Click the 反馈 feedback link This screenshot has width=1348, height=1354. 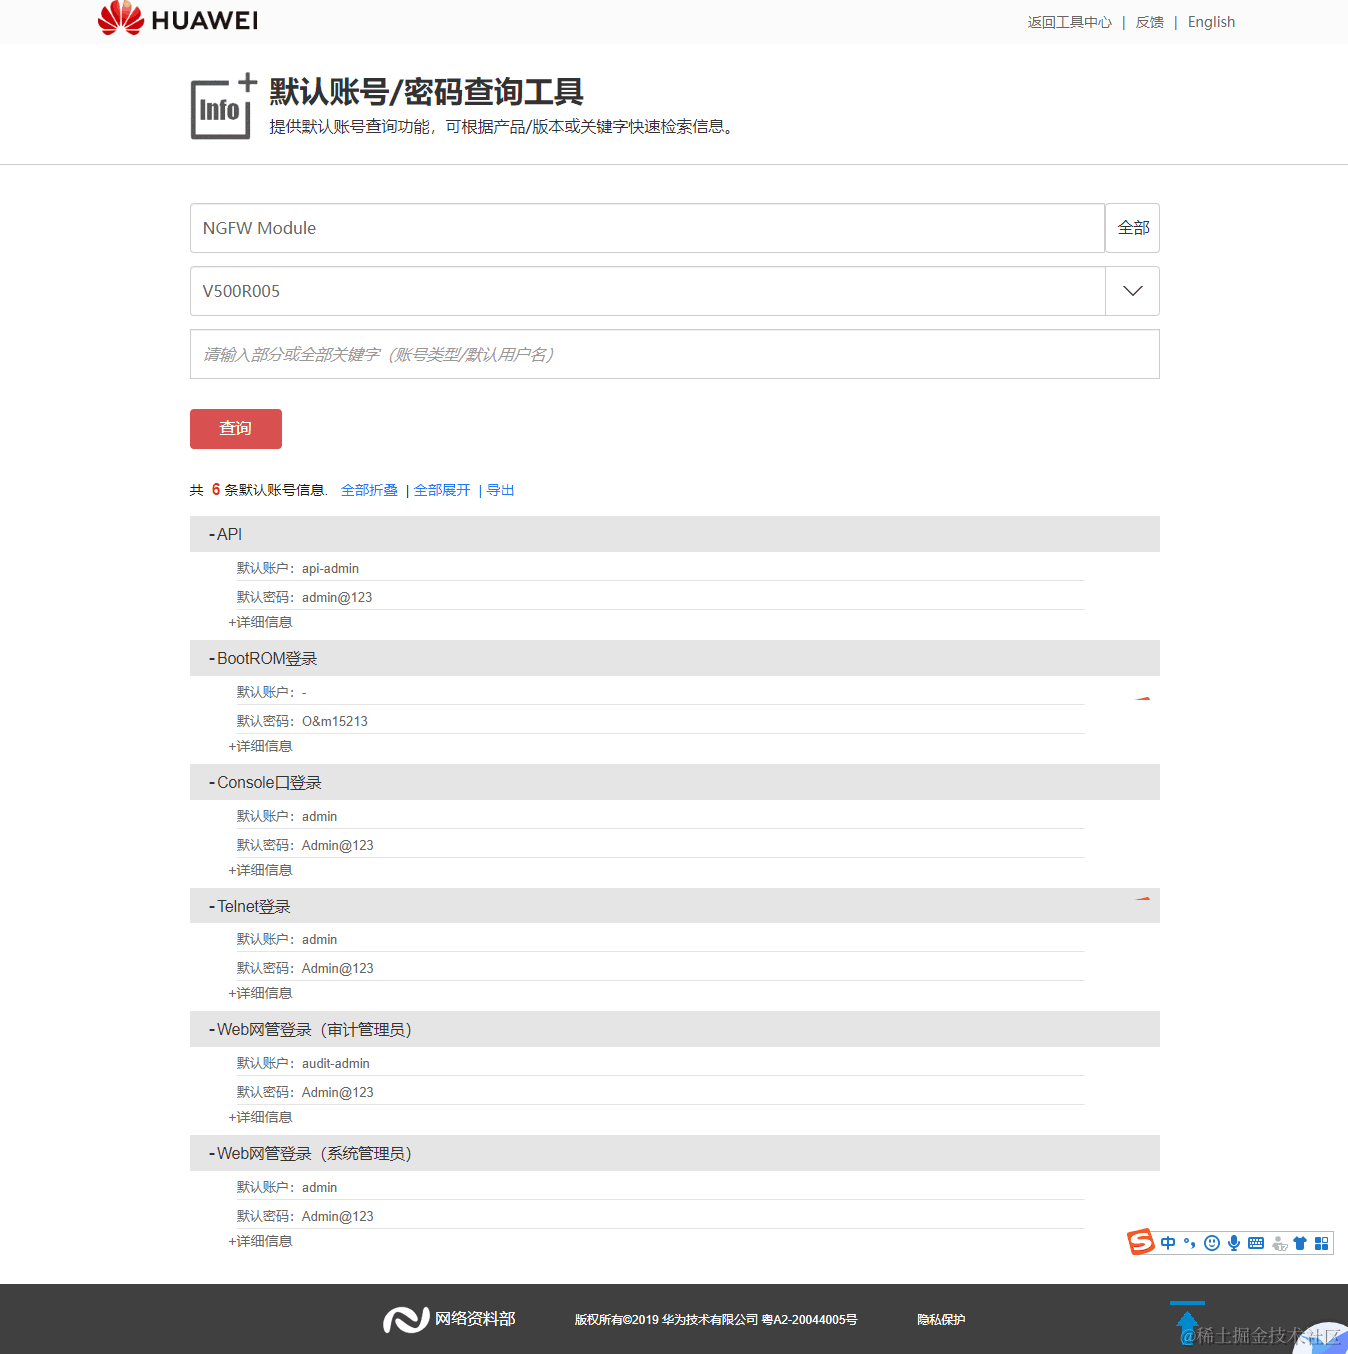click(x=1149, y=22)
